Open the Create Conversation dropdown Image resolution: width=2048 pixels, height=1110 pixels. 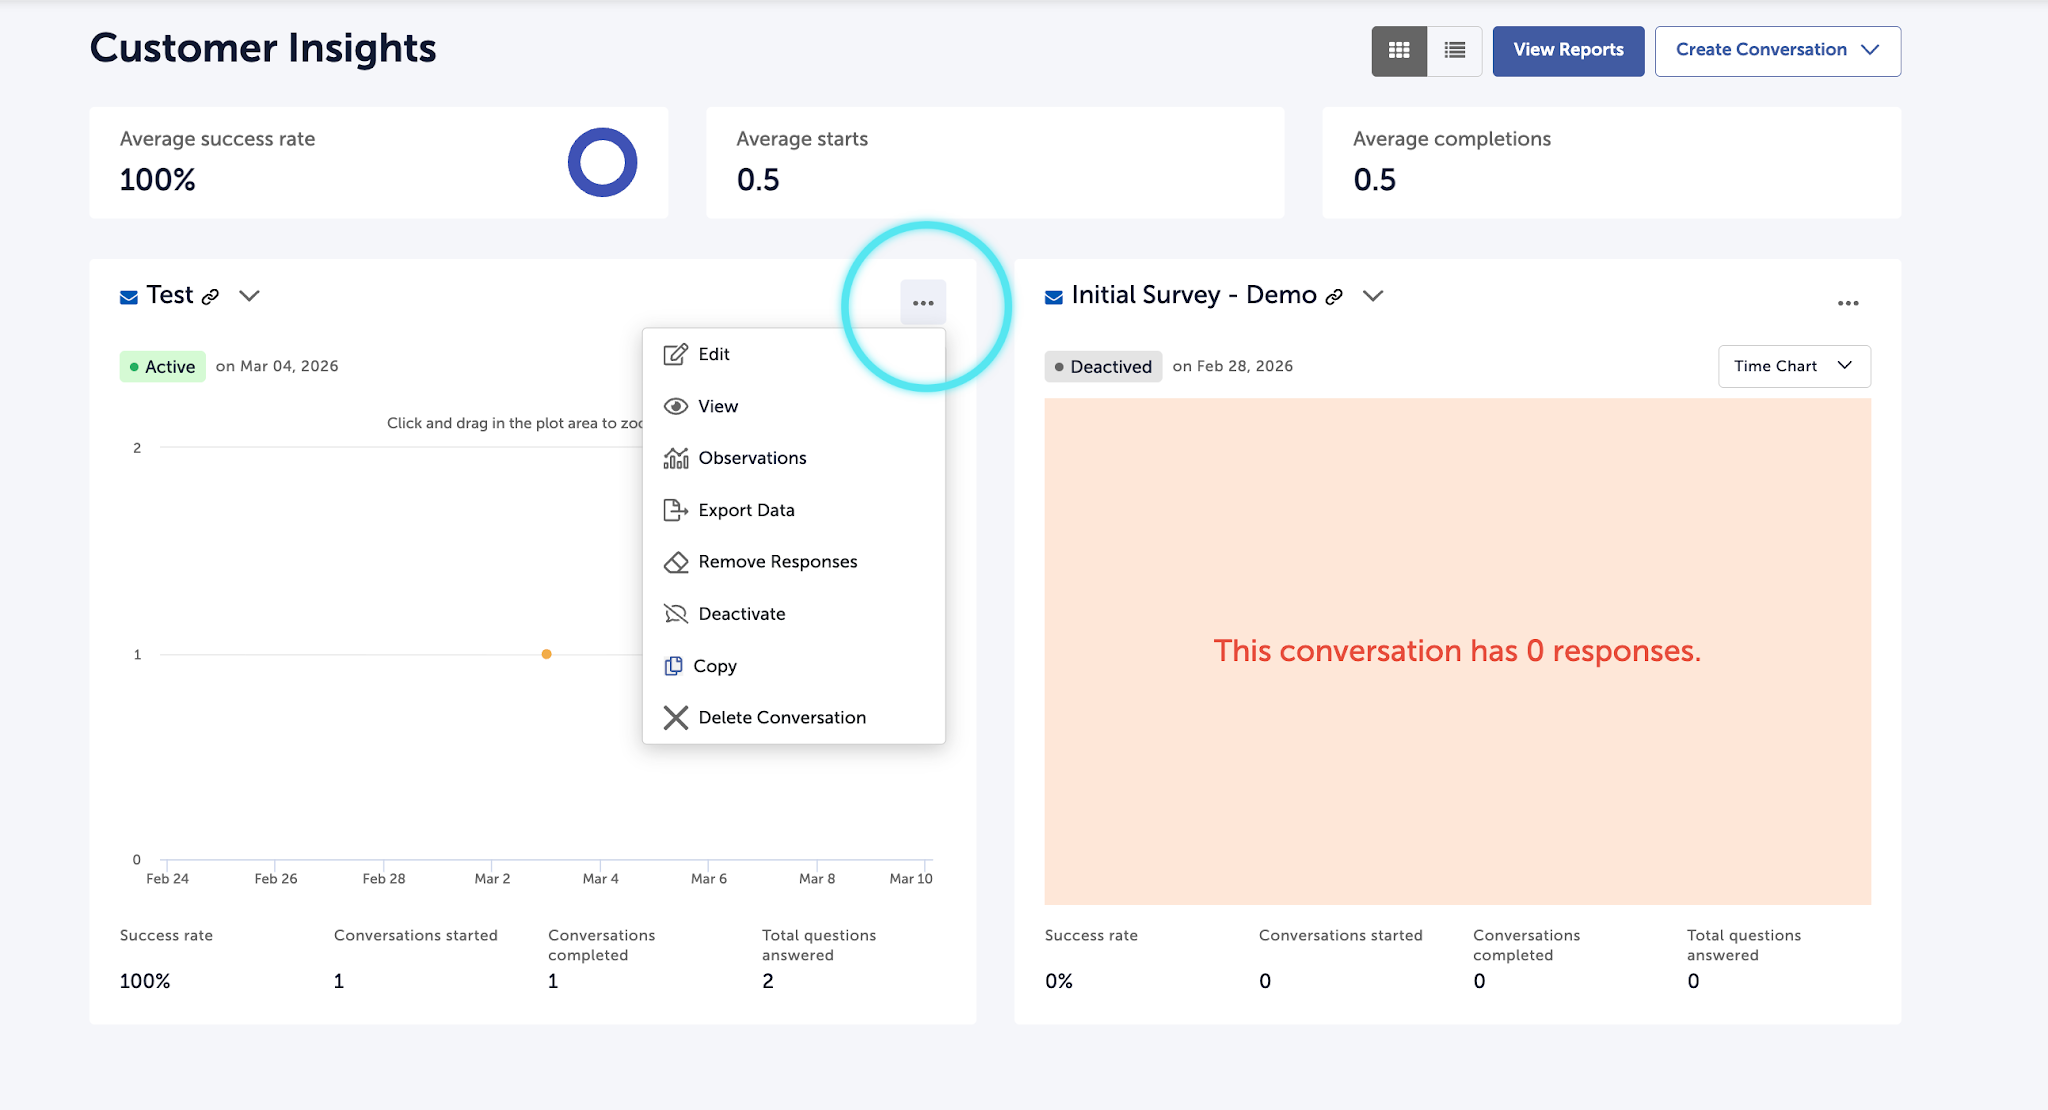point(1777,51)
